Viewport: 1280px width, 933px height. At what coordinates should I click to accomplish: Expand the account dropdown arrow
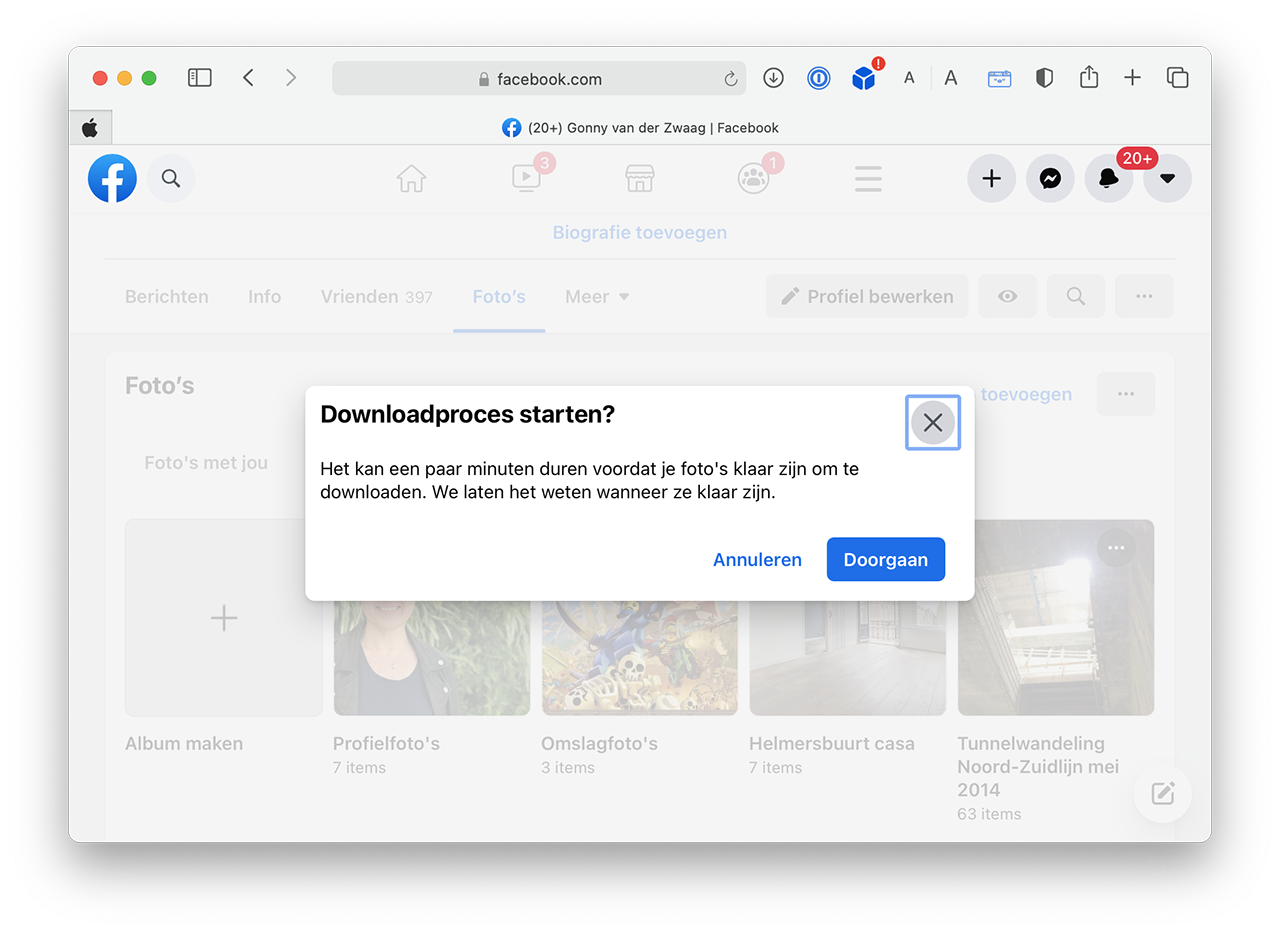click(x=1167, y=179)
